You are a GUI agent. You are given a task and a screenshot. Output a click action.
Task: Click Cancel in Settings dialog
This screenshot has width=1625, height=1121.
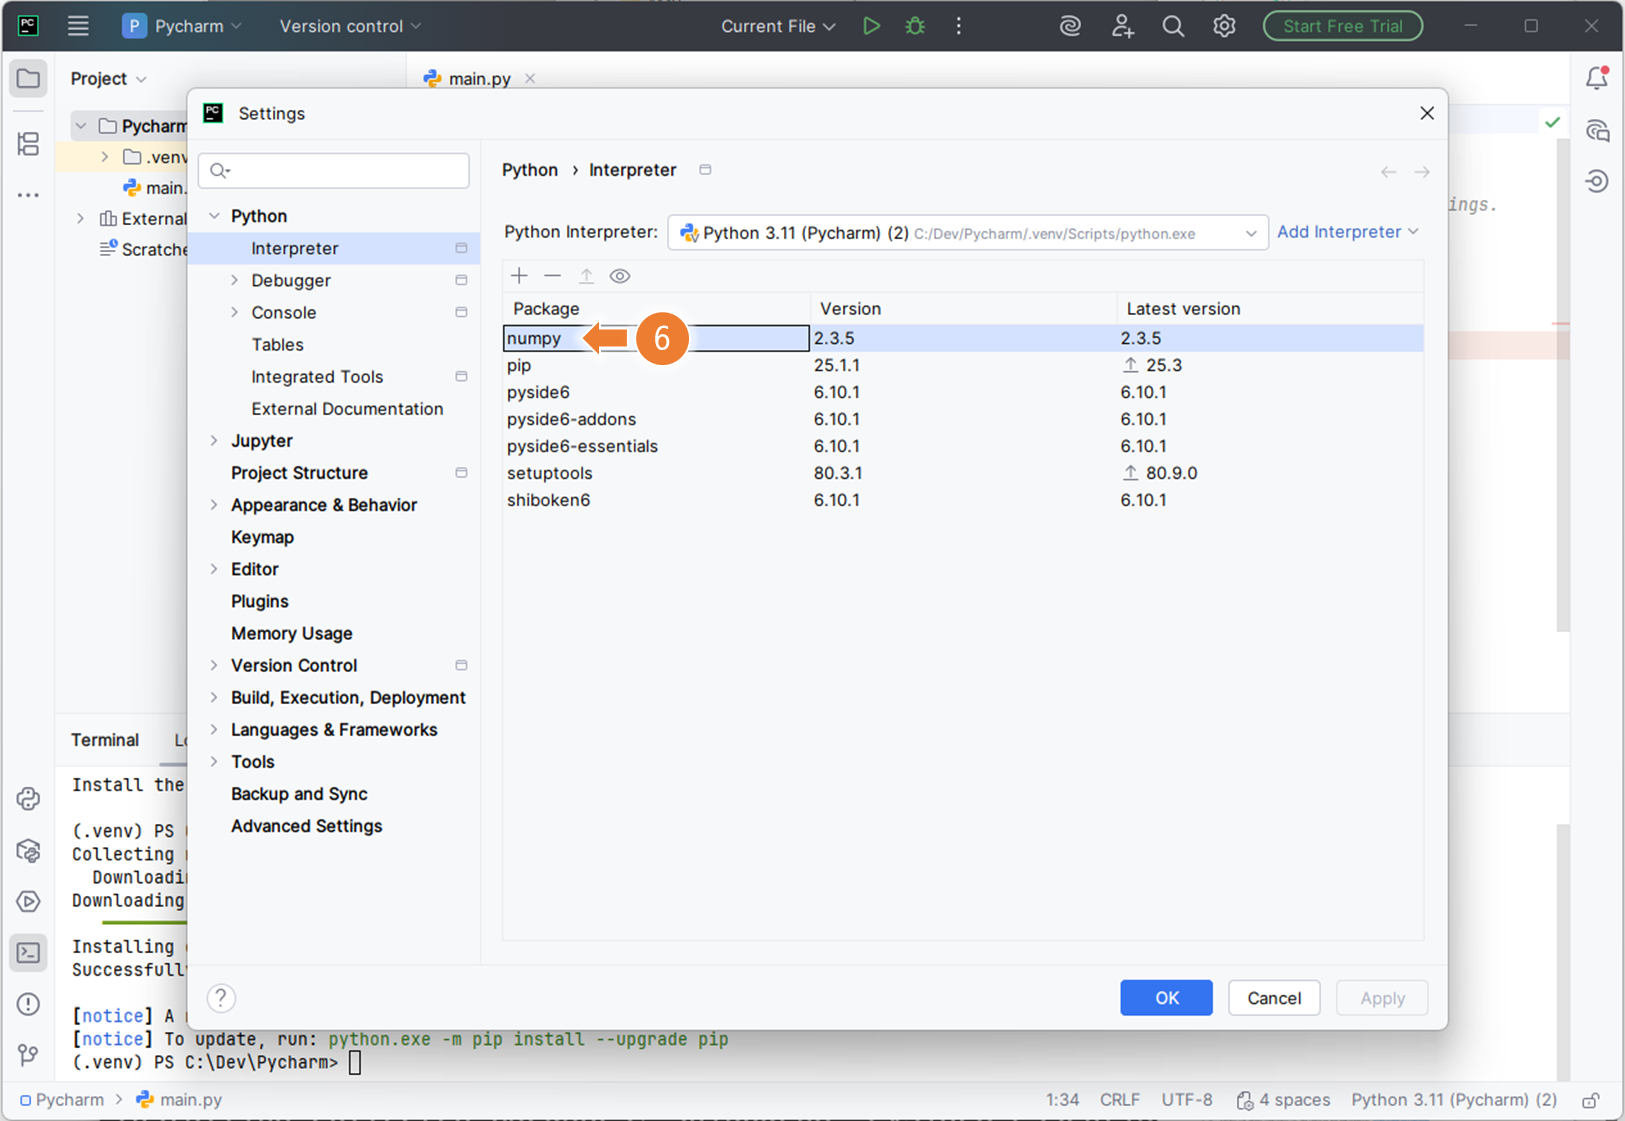pyautogui.click(x=1274, y=998)
